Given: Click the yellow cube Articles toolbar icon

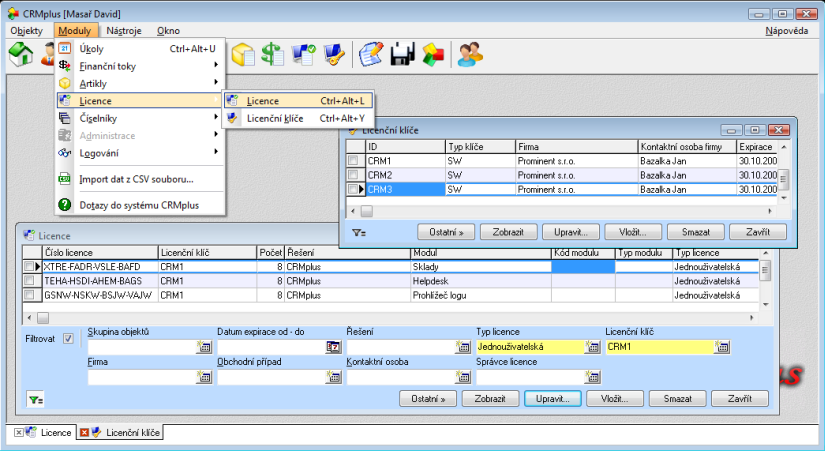Looking at the screenshot, I should (243, 54).
